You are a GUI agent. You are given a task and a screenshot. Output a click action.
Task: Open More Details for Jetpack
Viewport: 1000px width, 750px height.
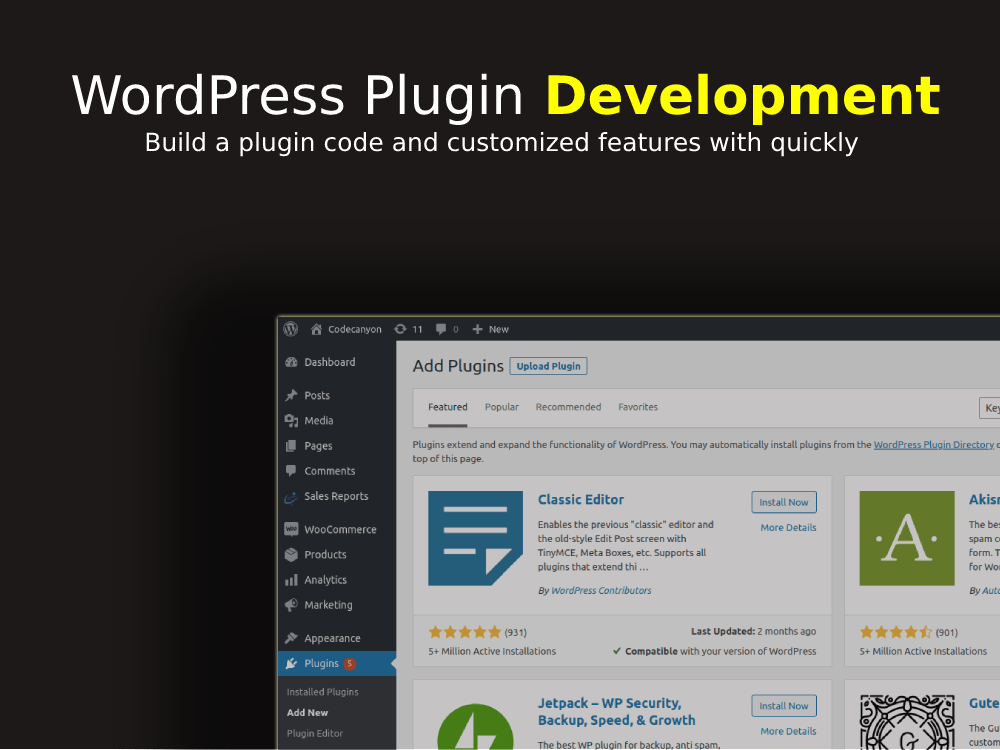(x=788, y=731)
